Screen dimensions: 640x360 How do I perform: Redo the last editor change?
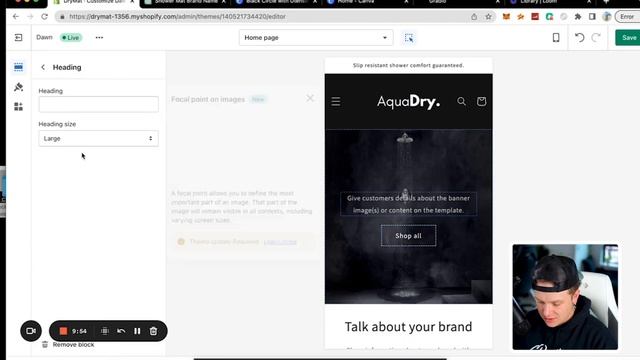[x=596, y=38]
